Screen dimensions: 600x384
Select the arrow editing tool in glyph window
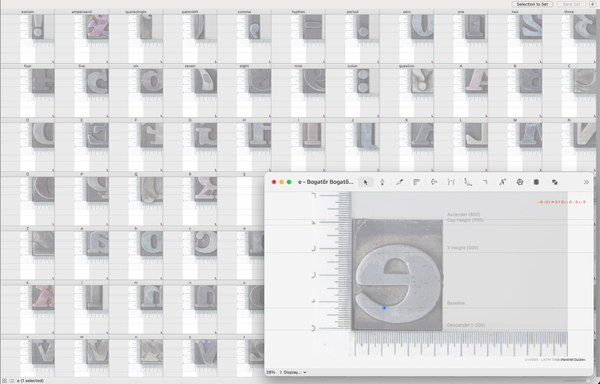[365, 182]
